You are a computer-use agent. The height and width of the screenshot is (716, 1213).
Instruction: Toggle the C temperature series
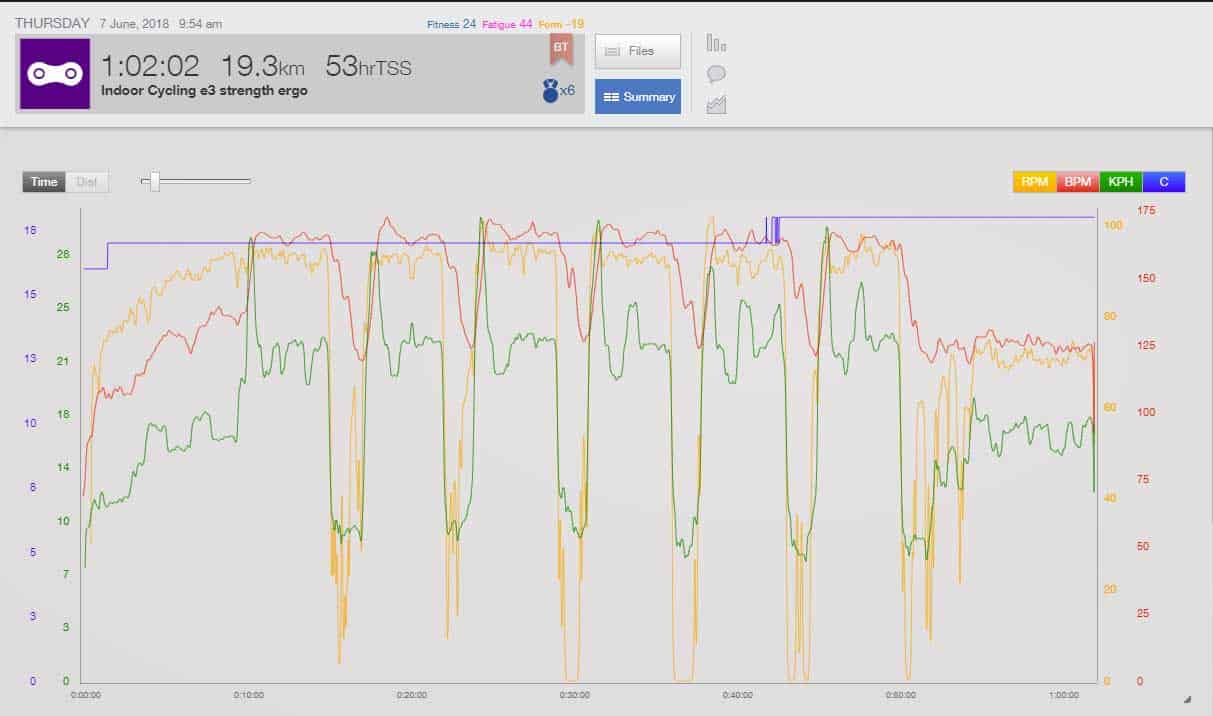(x=1164, y=182)
